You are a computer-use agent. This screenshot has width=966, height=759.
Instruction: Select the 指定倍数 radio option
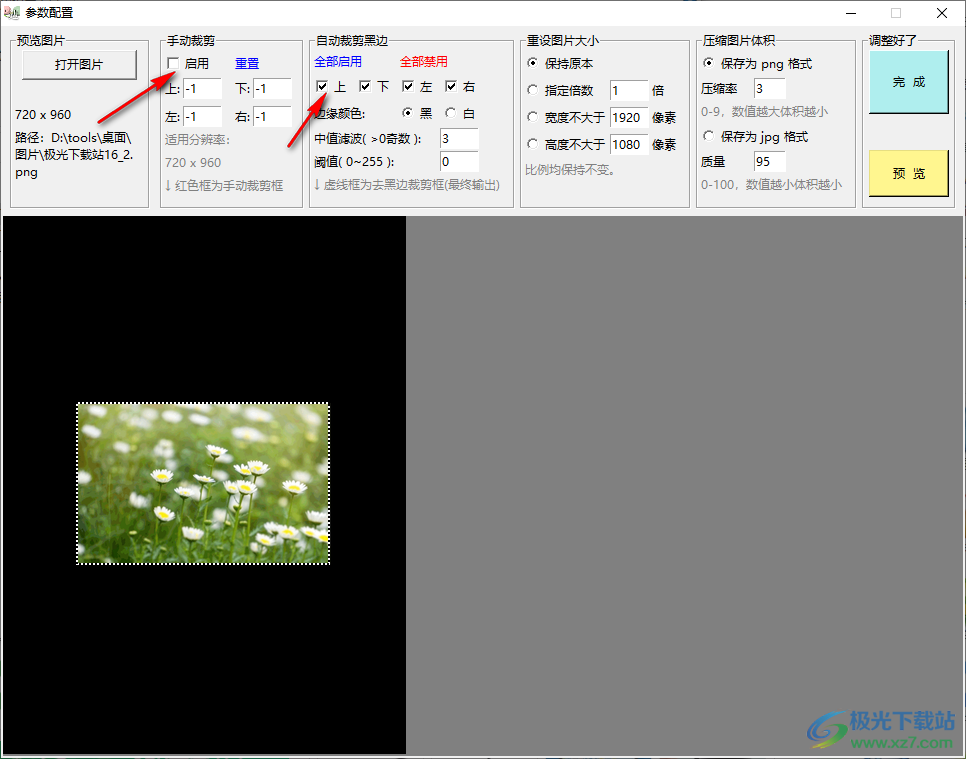[x=533, y=91]
